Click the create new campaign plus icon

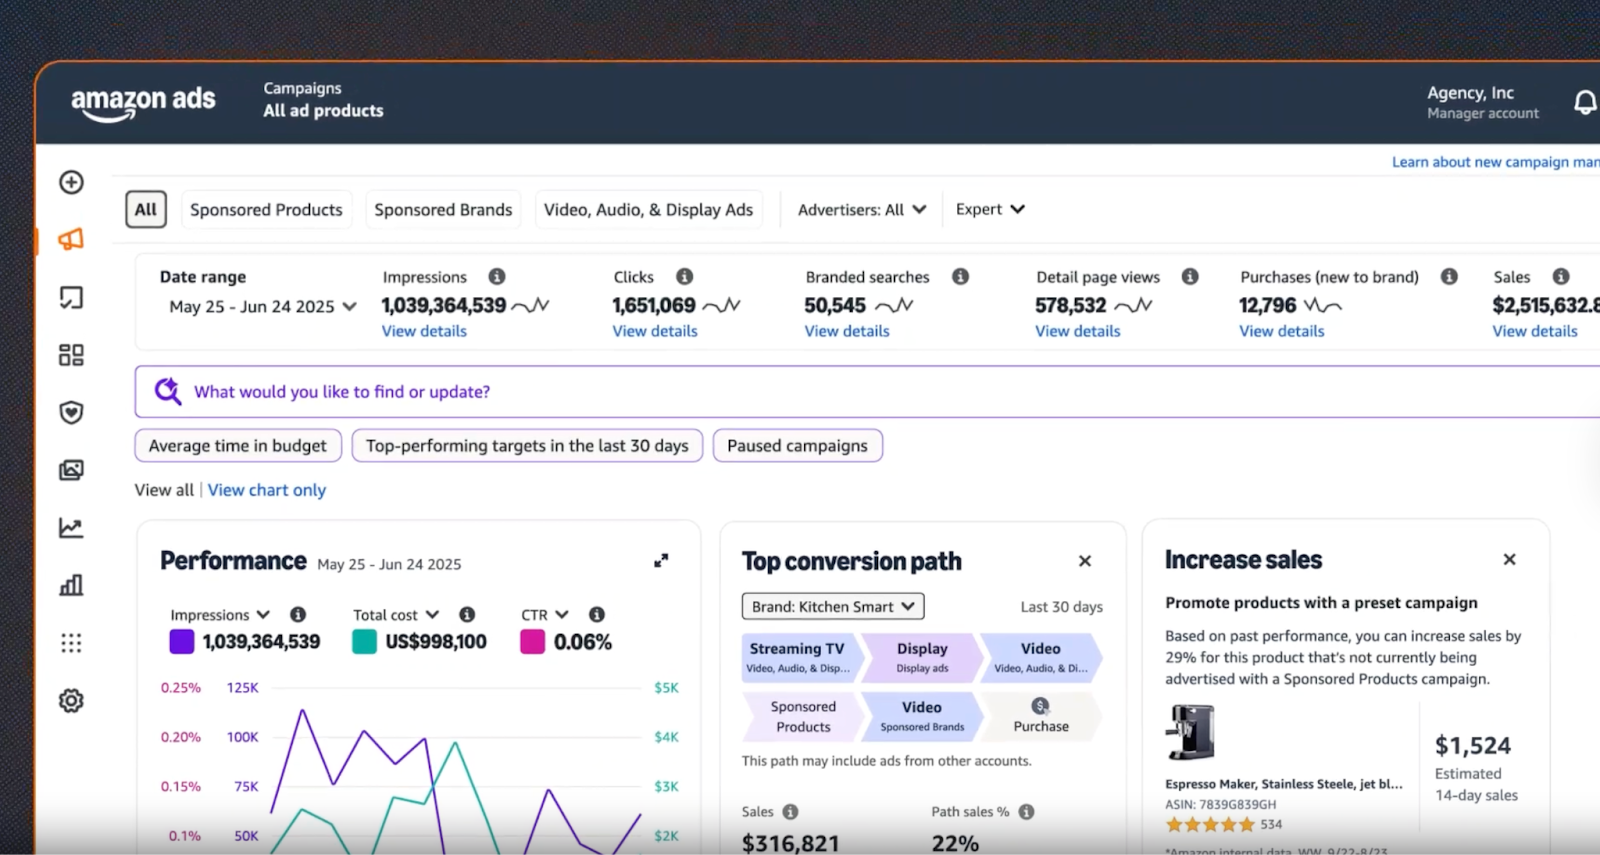[x=71, y=182]
